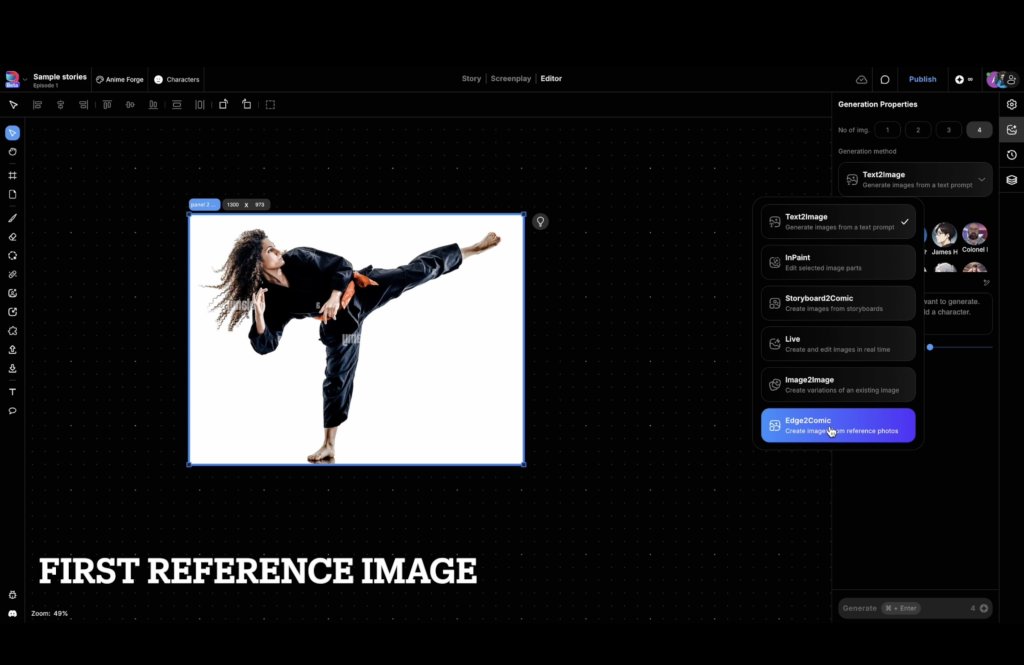The image size is (1024, 665).
Task: Open the layers panel icon
Action: pos(1011,180)
